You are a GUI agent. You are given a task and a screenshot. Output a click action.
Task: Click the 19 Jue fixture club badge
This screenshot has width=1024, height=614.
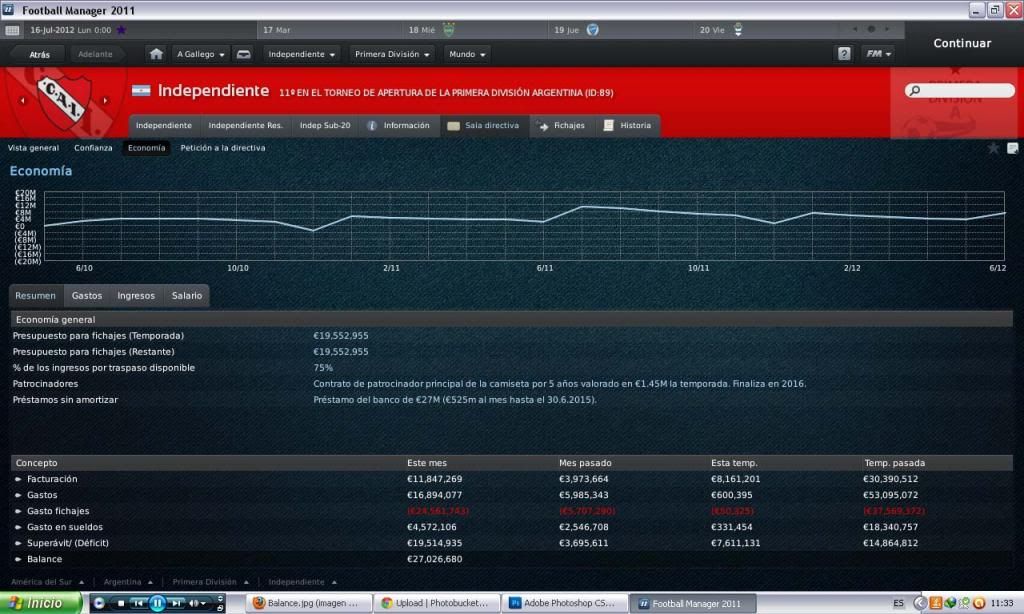592,29
